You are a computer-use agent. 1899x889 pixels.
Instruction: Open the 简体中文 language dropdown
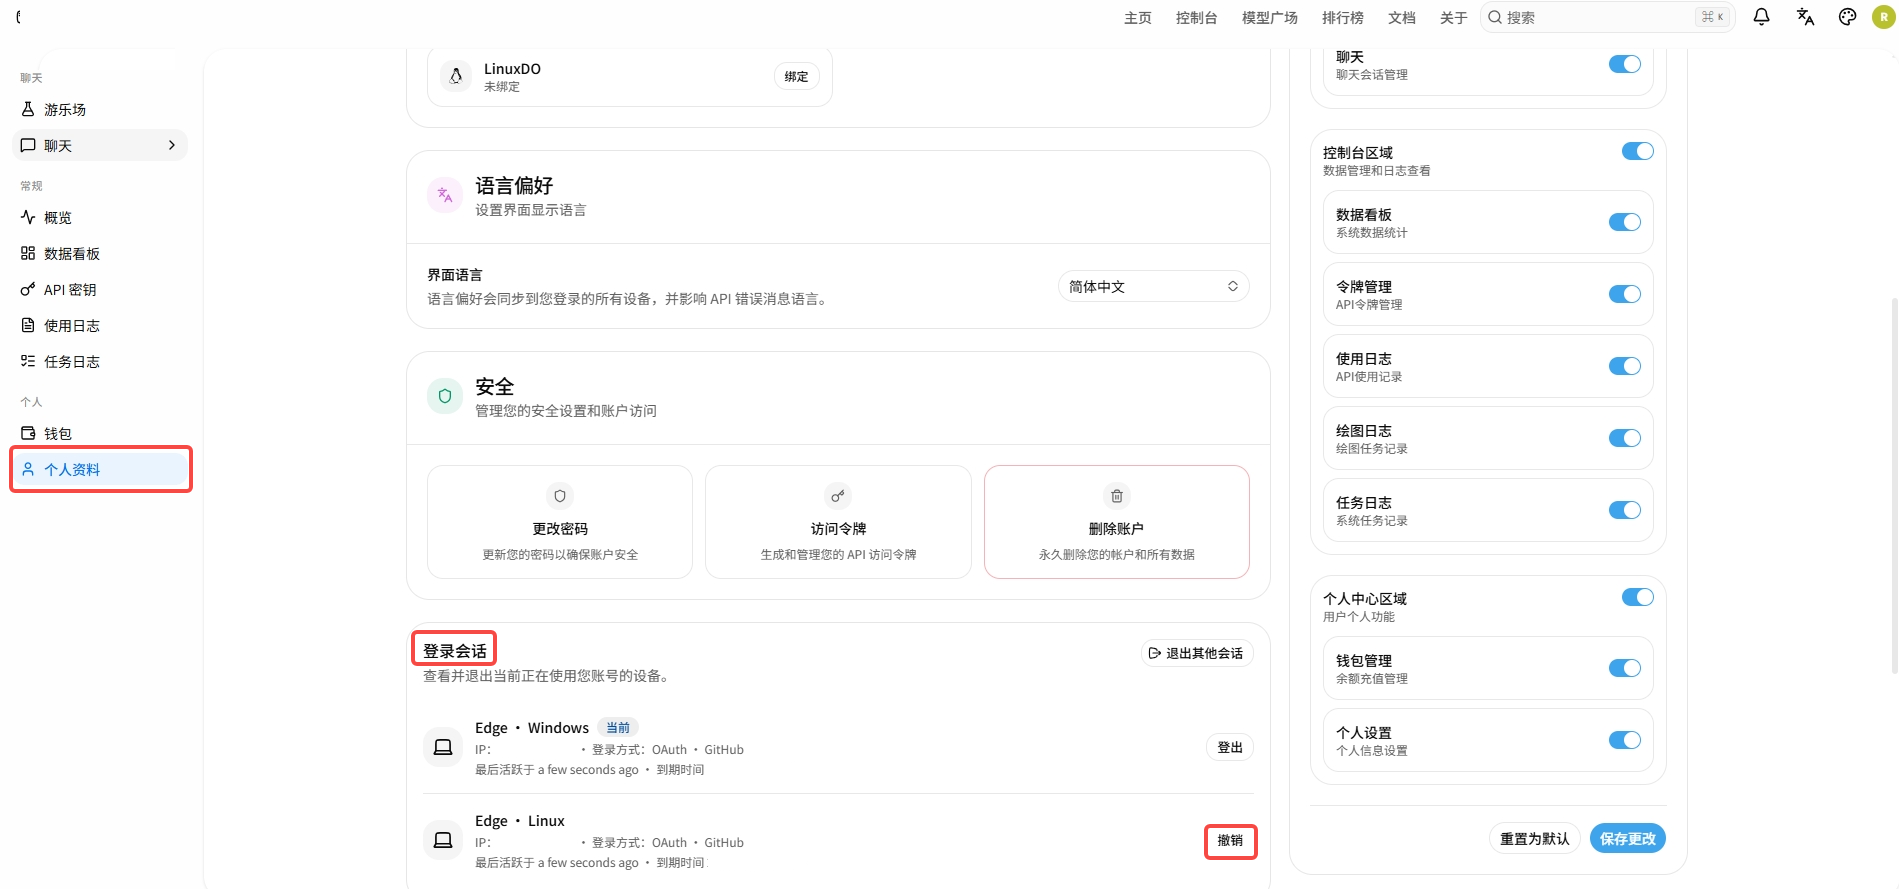[1153, 287]
